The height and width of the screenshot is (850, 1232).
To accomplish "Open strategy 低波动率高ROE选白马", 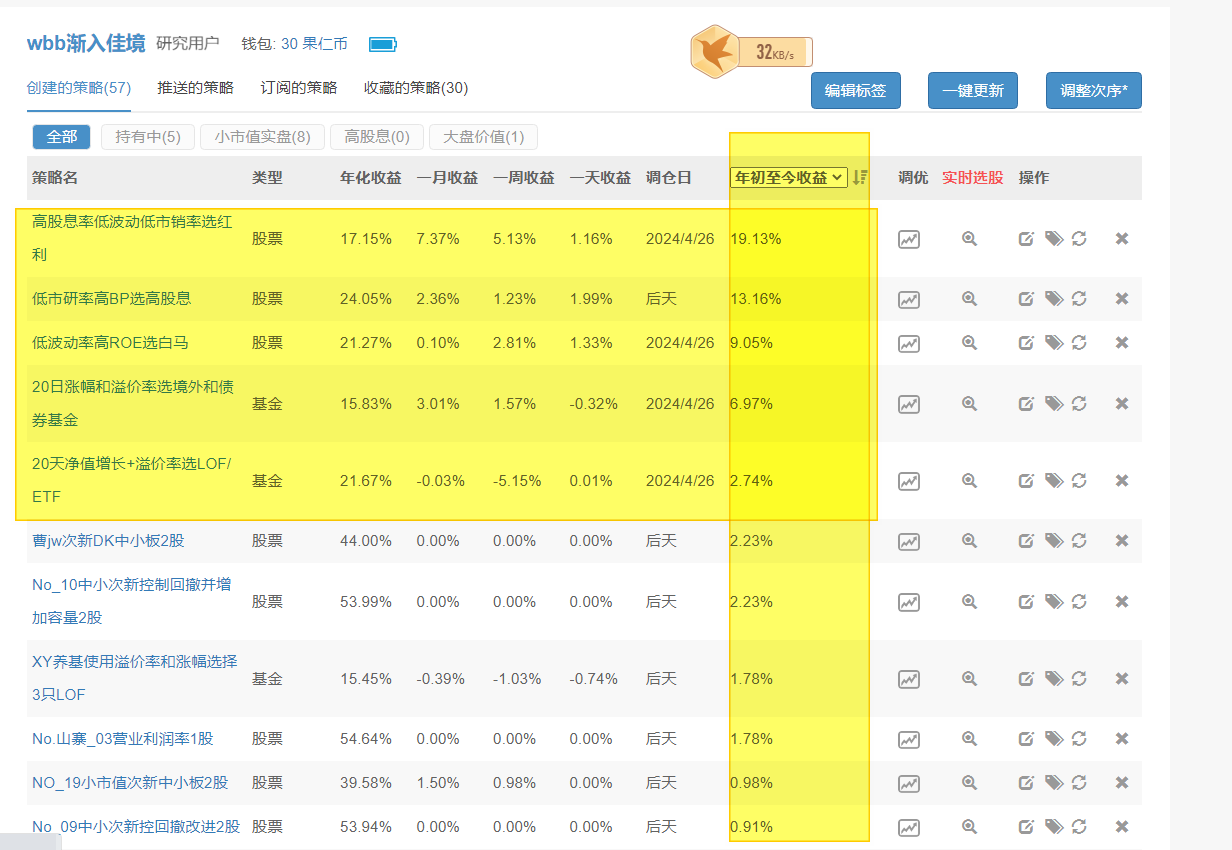I will click(x=110, y=343).
